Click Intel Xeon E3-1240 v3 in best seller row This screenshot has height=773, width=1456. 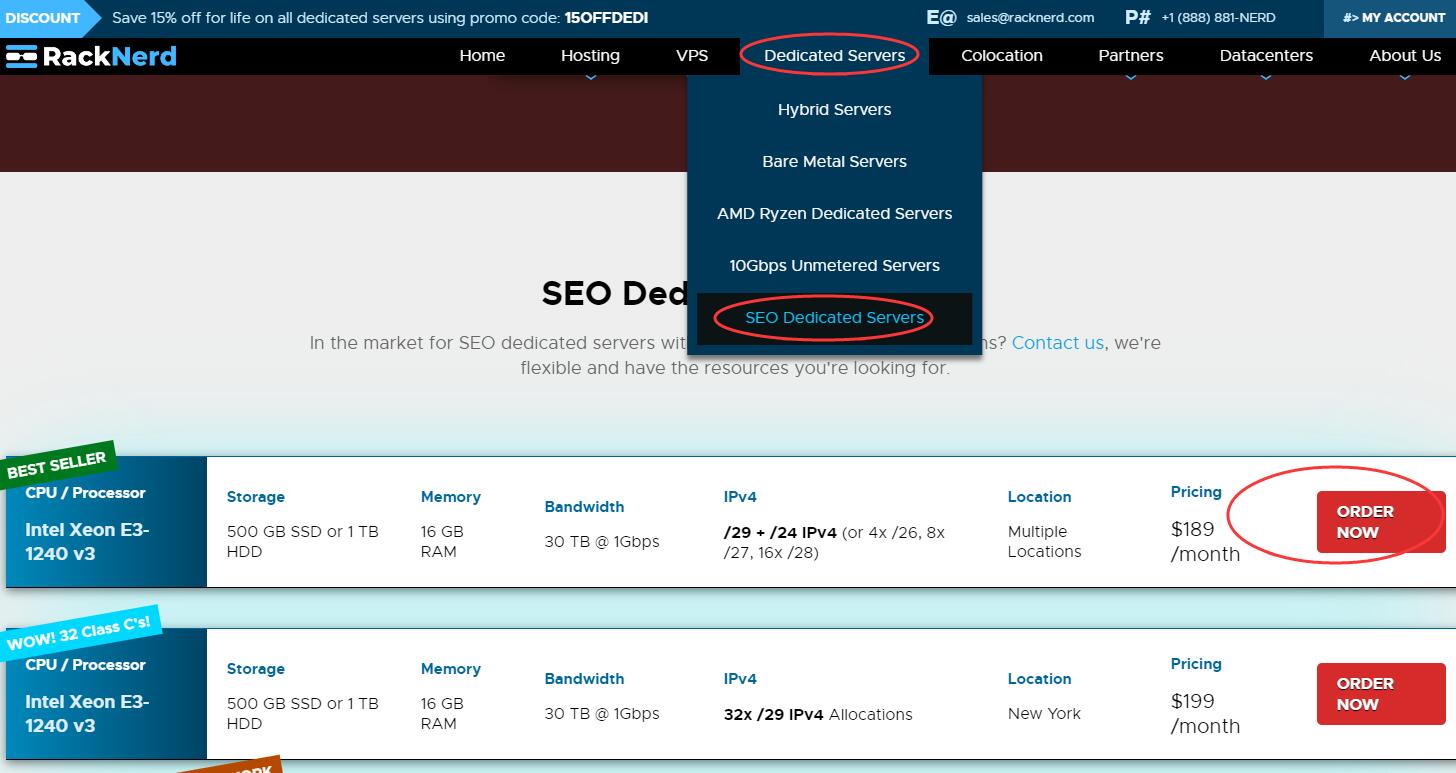pyautogui.click(x=87, y=541)
